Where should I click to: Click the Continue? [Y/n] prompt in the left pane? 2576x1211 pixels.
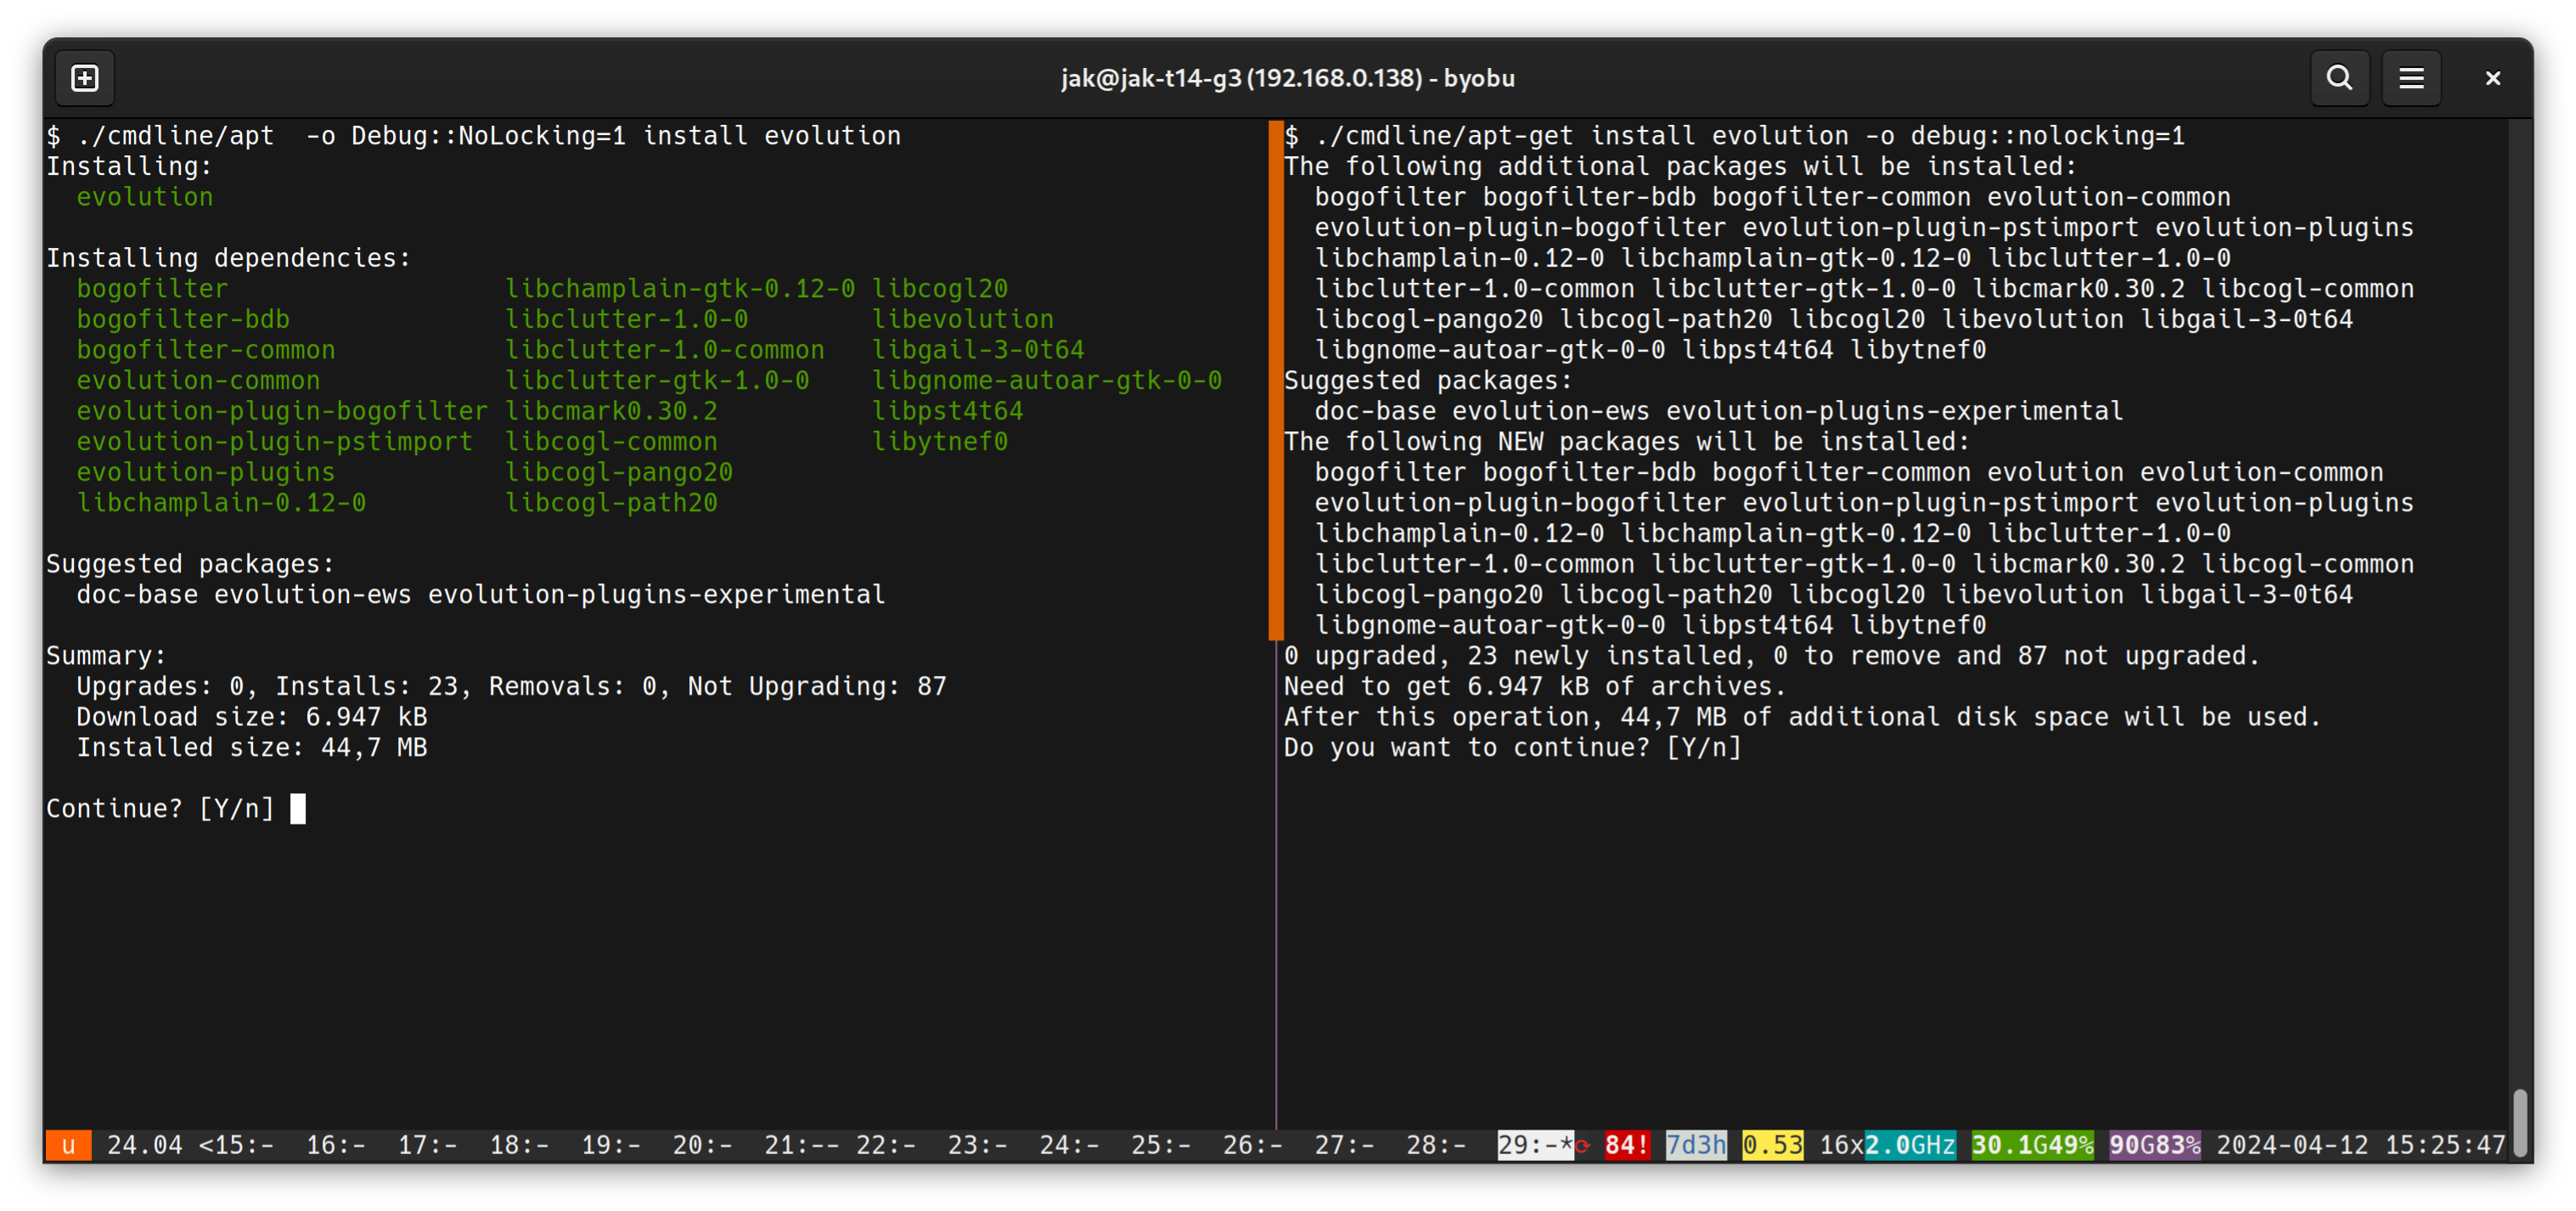tap(160, 808)
